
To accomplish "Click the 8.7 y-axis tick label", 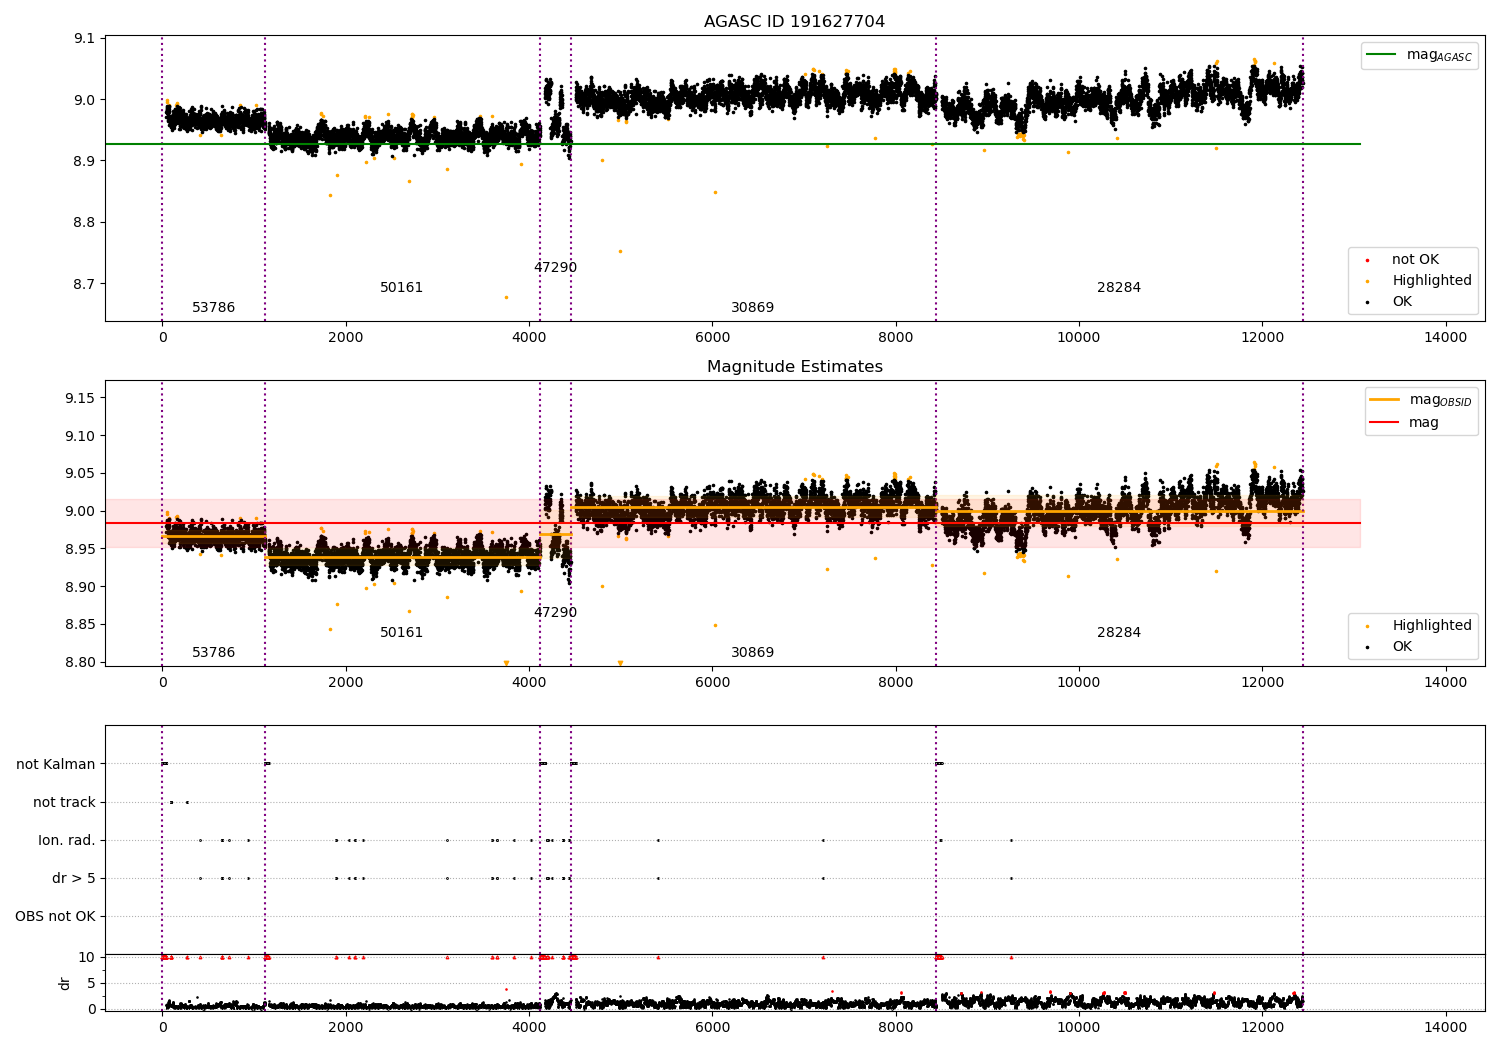I will (85, 284).
